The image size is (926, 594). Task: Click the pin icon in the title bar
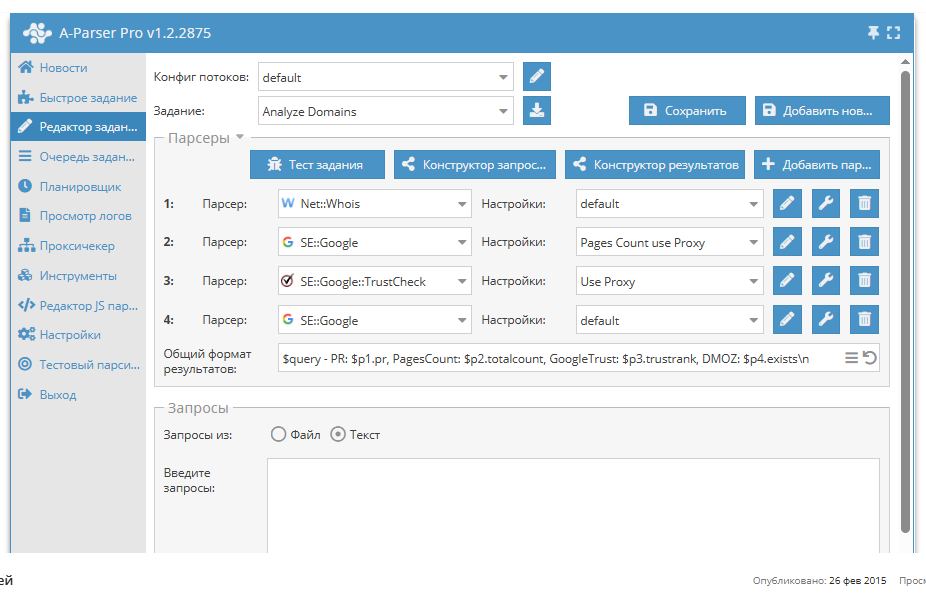pyautogui.click(x=873, y=32)
